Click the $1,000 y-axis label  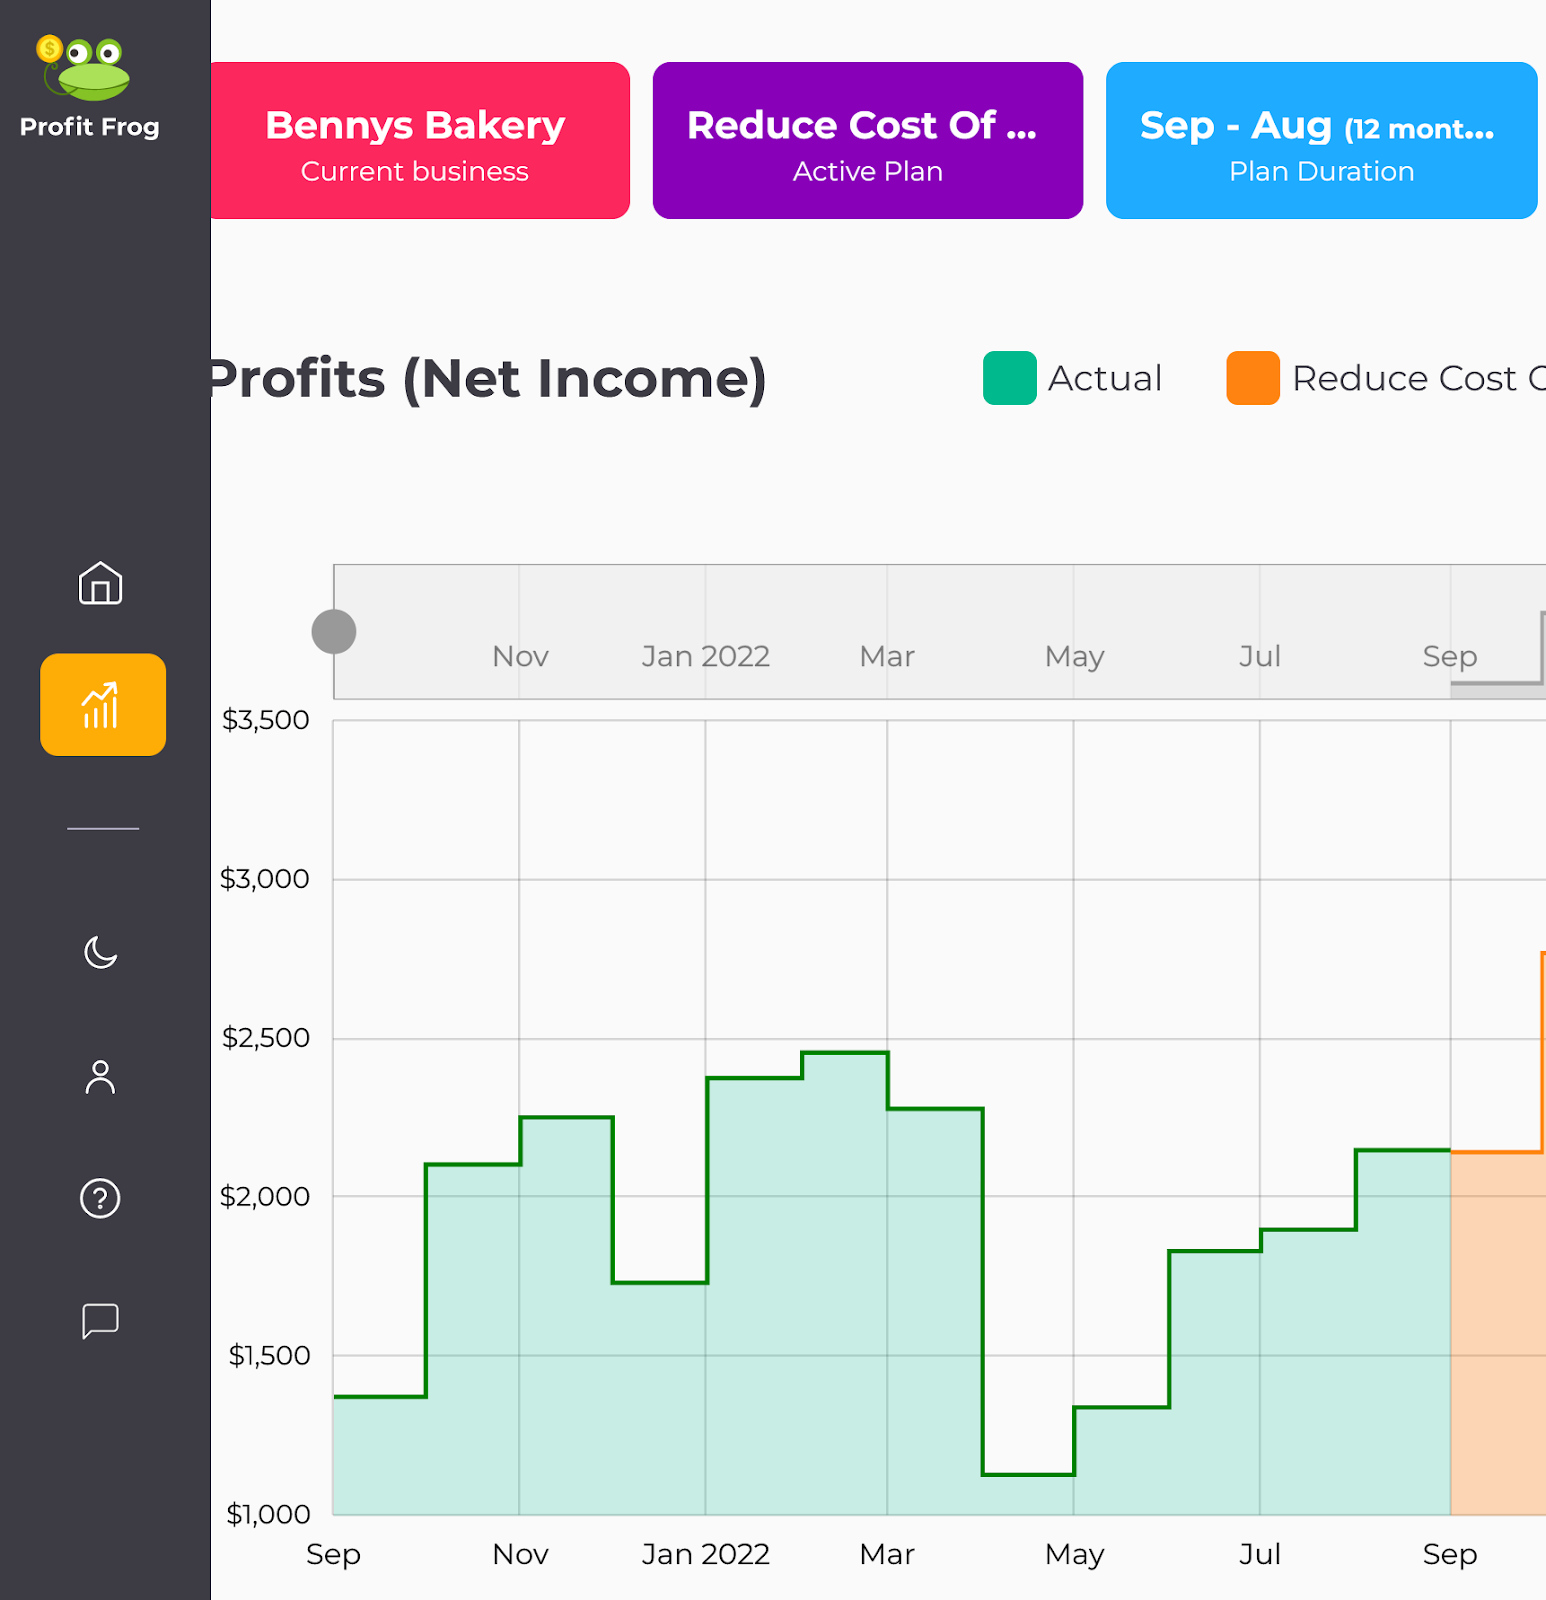coord(268,1514)
